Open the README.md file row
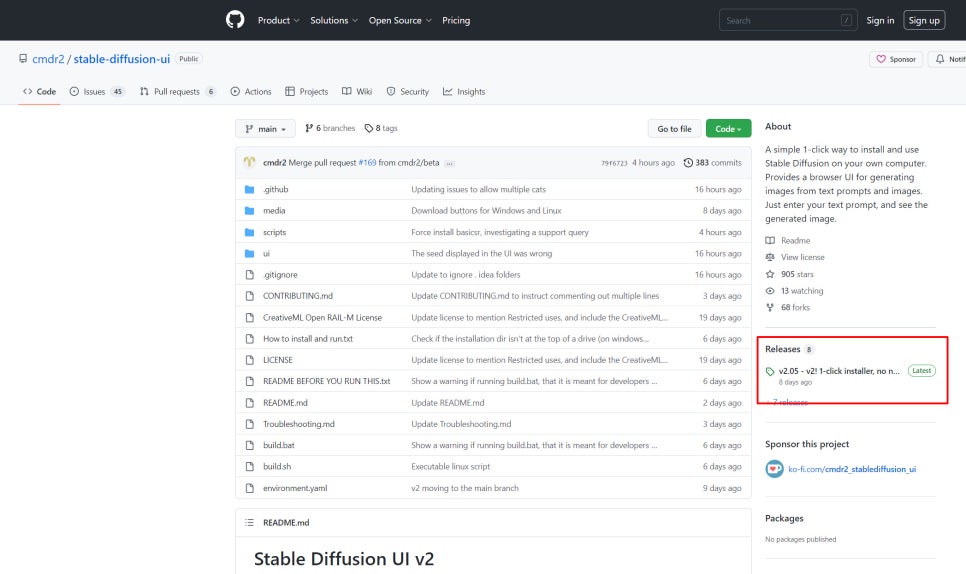Image resolution: width=966 pixels, height=574 pixels. [493, 403]
